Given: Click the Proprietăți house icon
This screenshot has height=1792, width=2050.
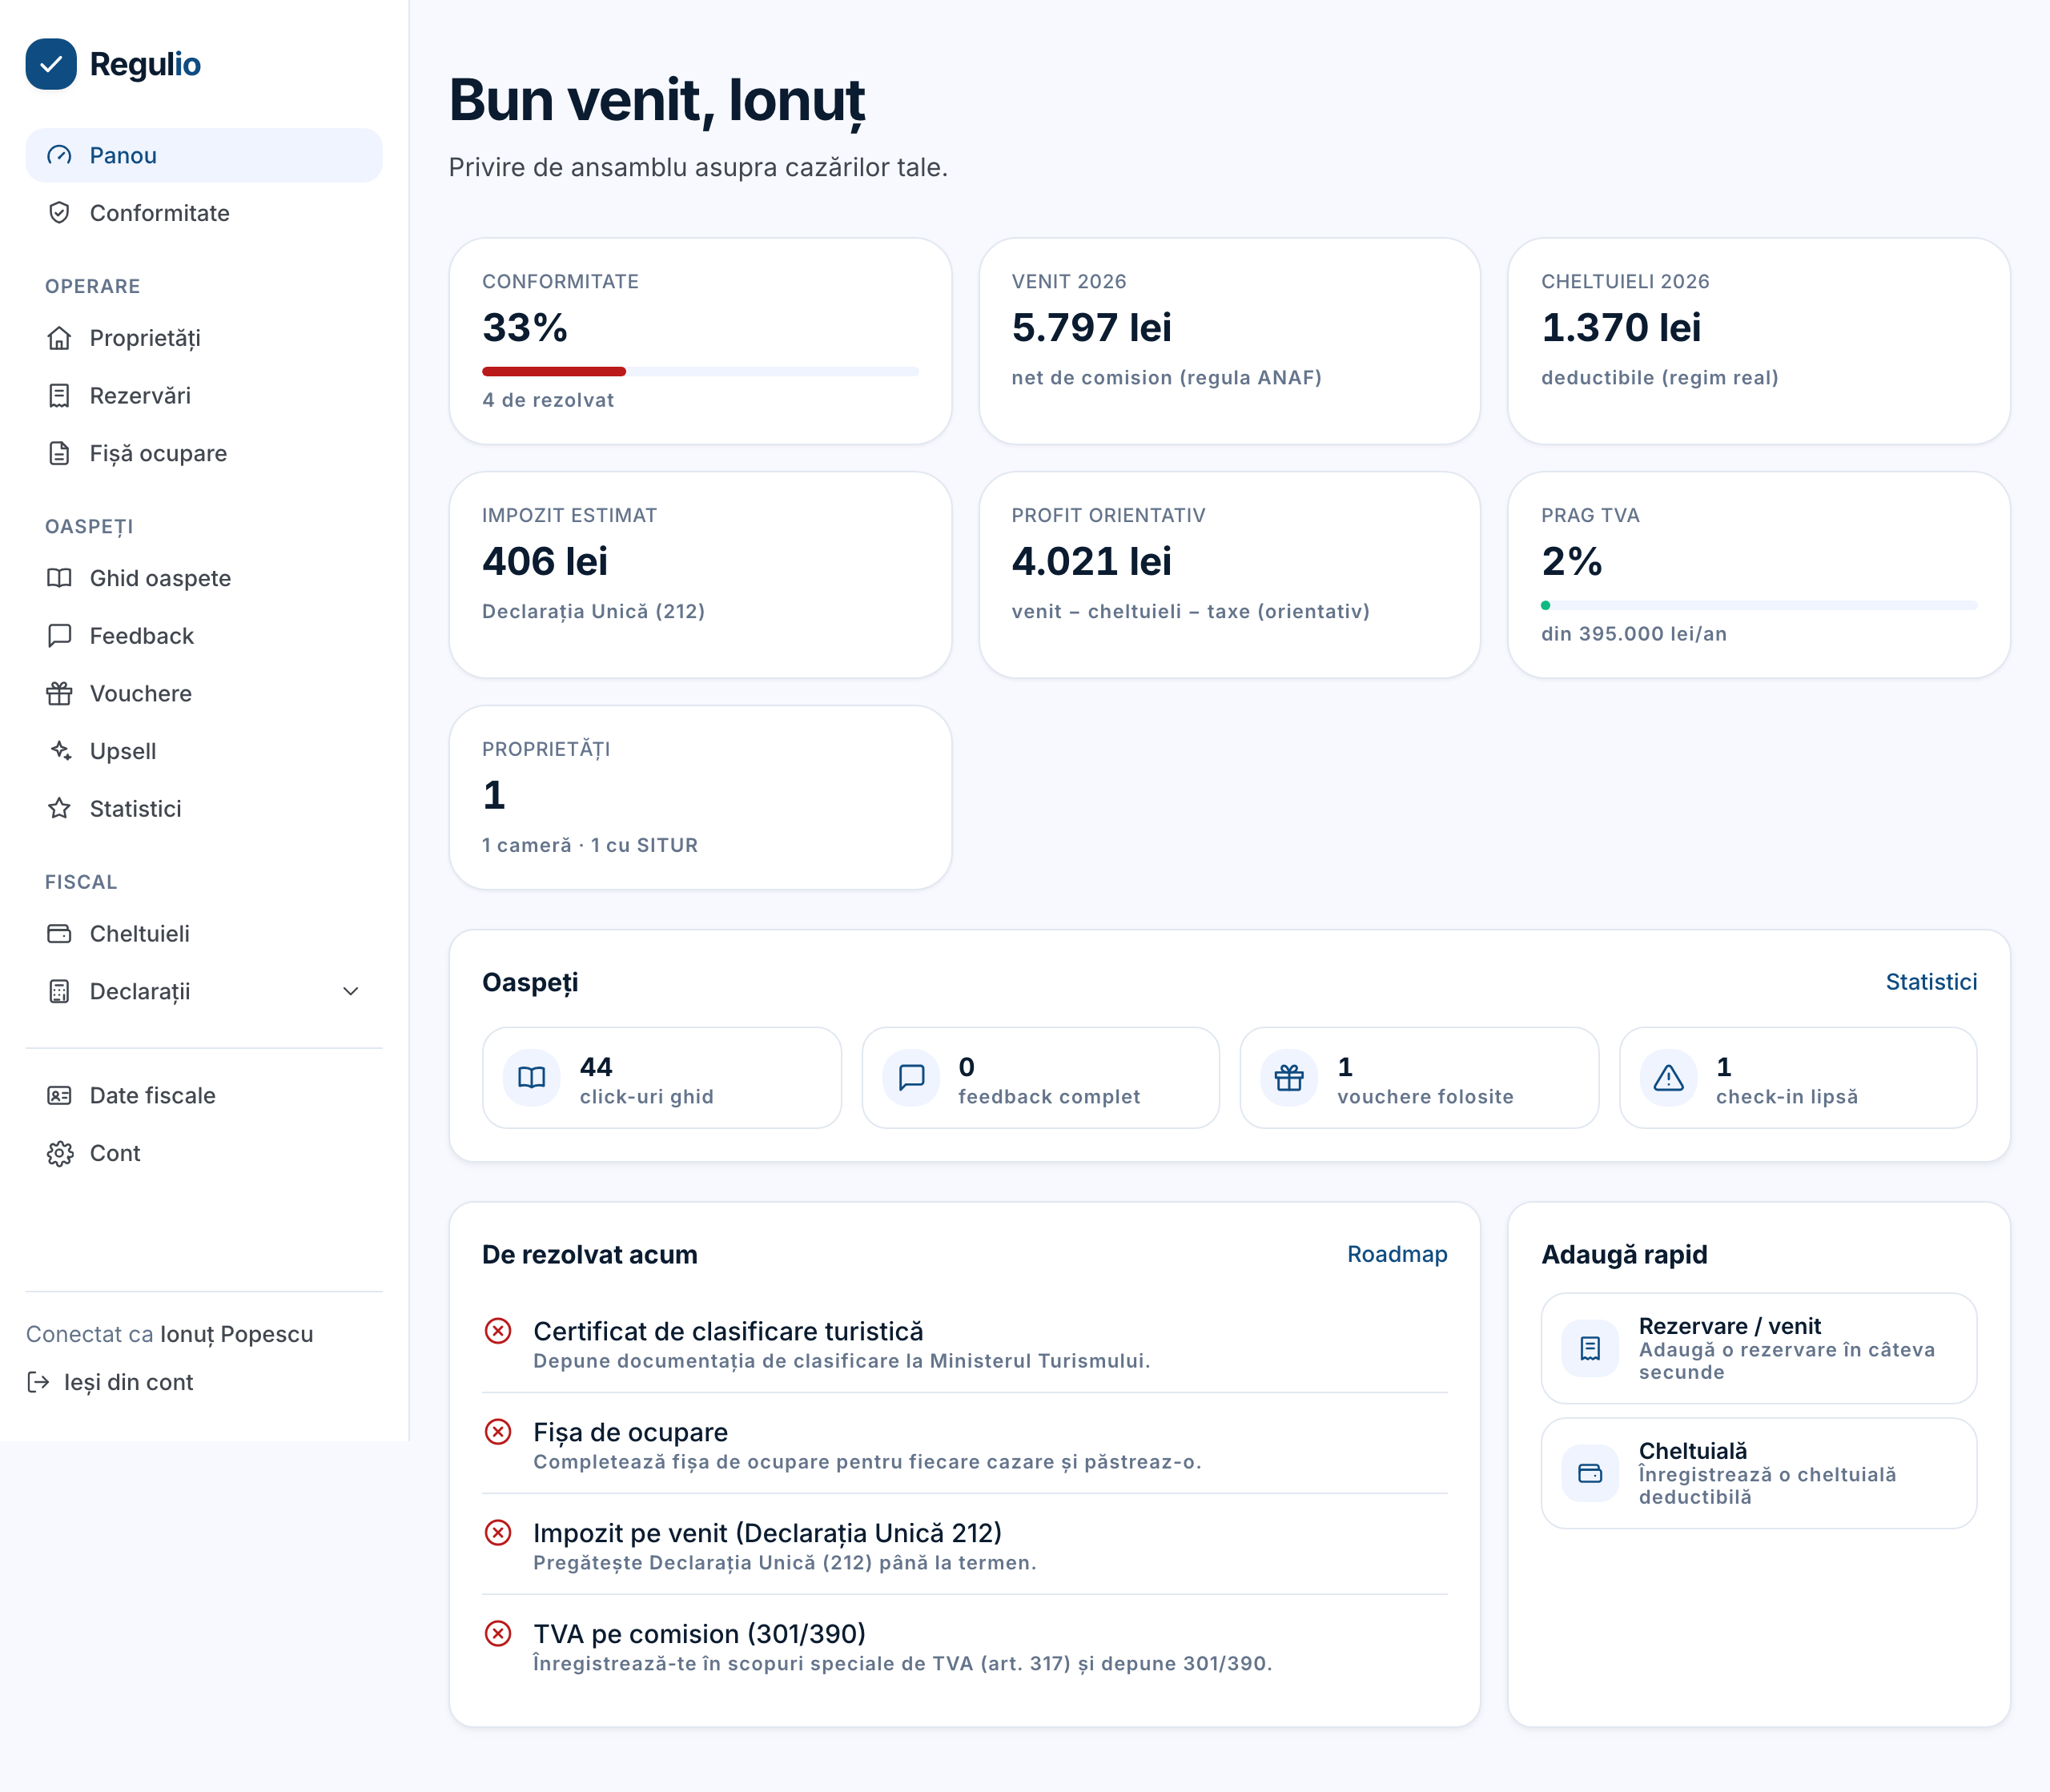Looking at the screenshot, I should (60, 338).
